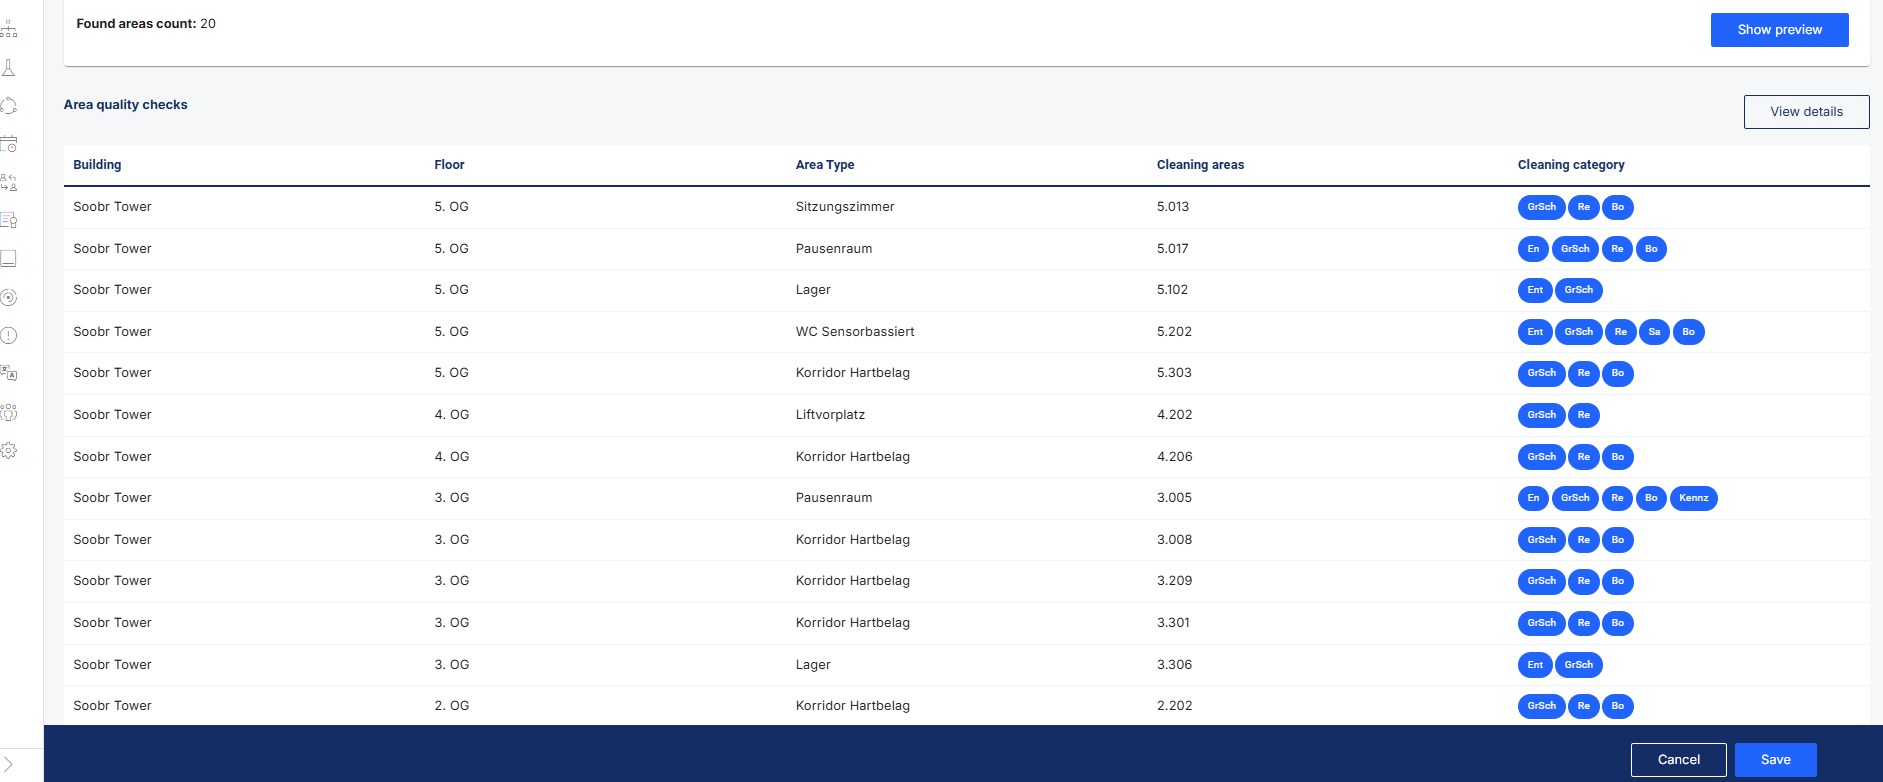The height and width of the screenshot is (782, 1883).
Task: Click the Area Type column header
Action: [x=825, y=165]
